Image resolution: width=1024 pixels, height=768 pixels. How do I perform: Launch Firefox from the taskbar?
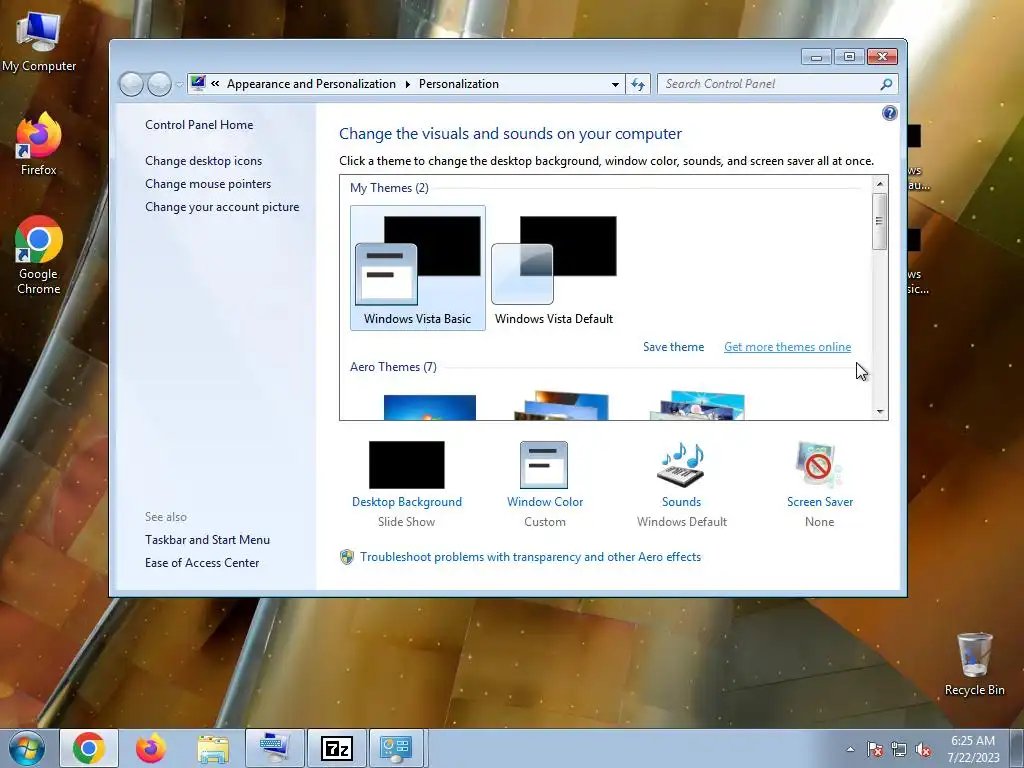tap(151, 748)
